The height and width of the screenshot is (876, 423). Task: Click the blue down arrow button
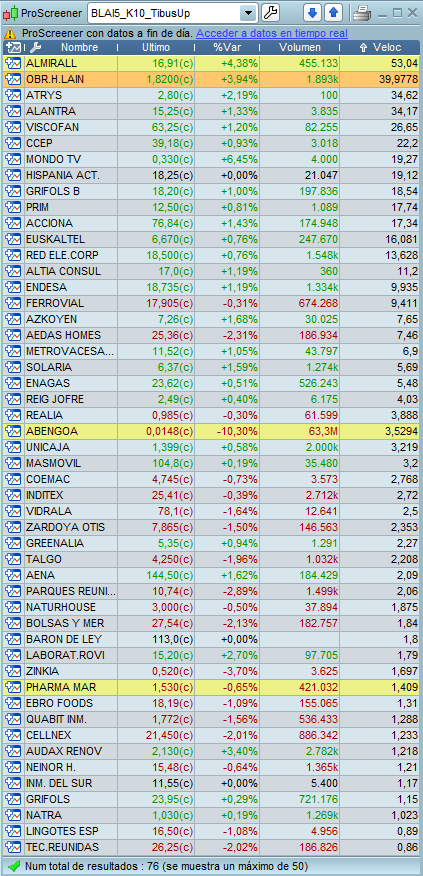point(312,12)
